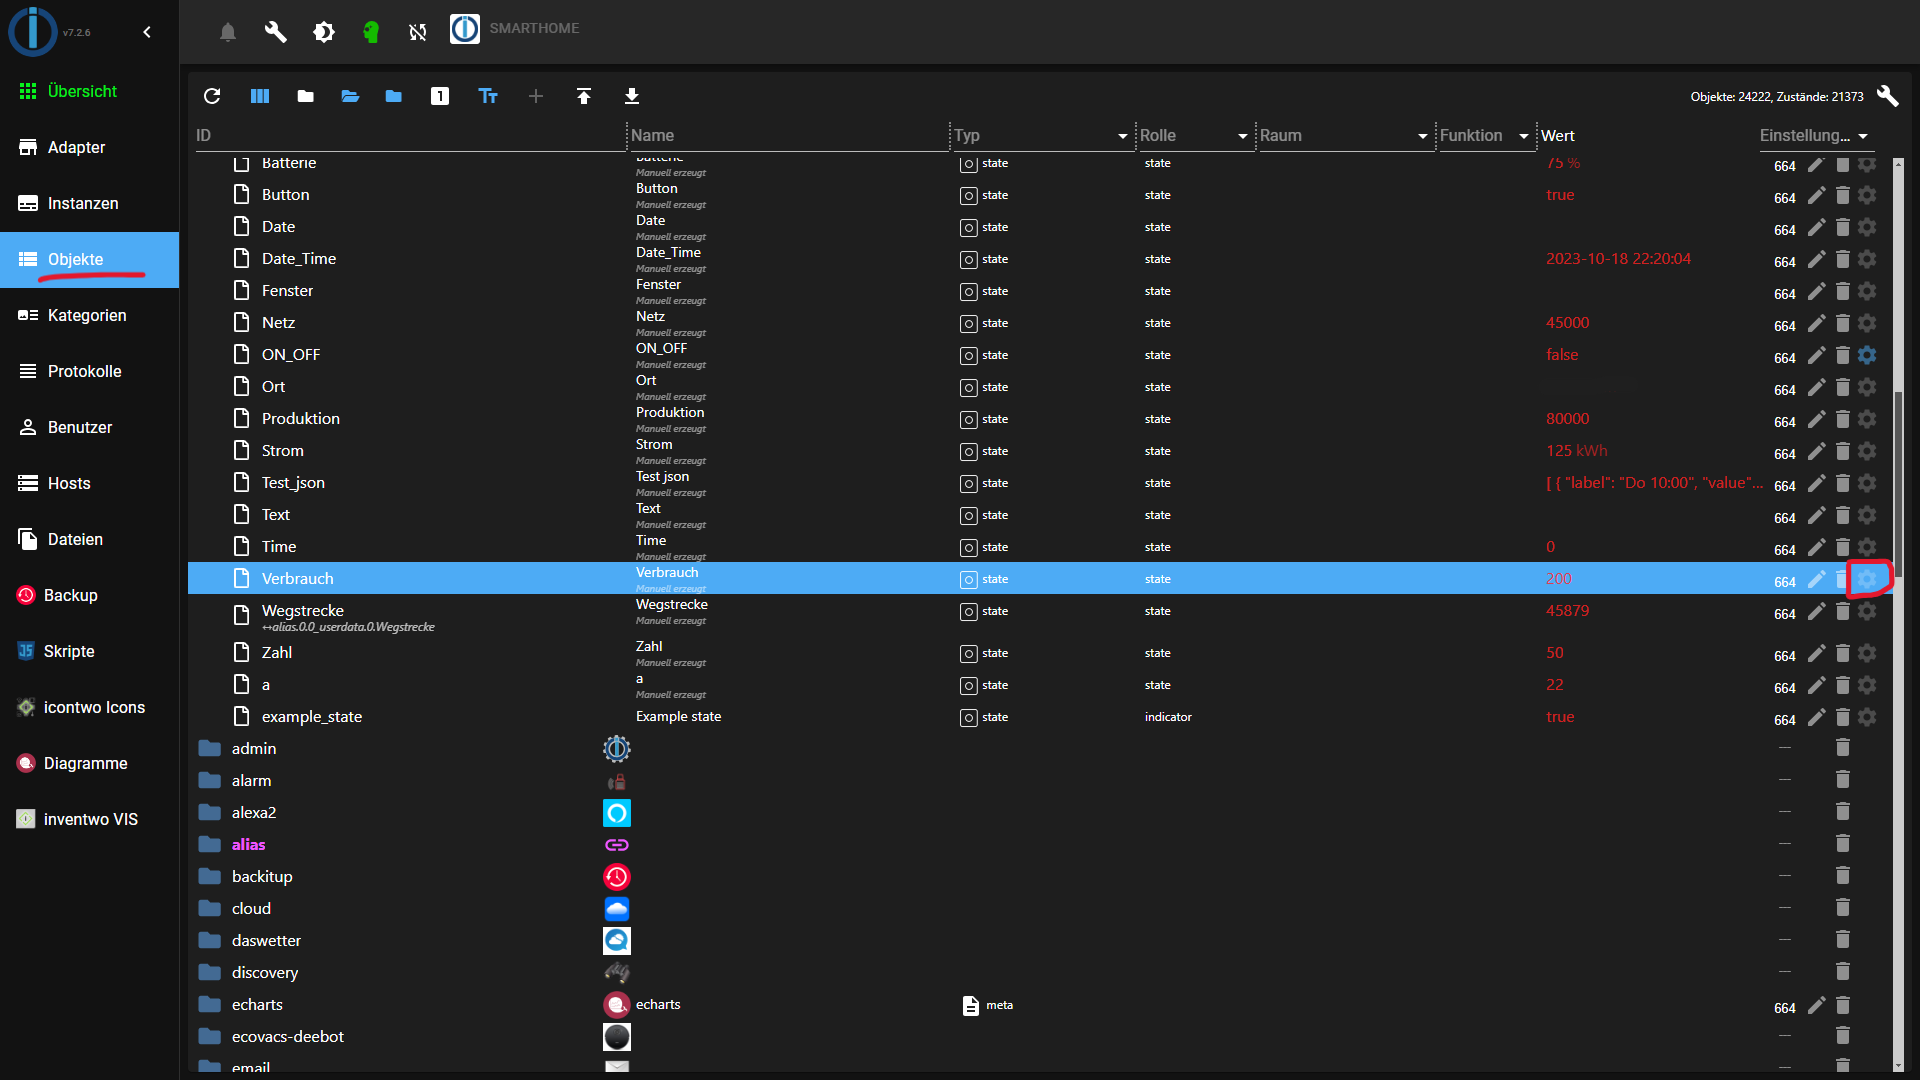
Task: Click the notifications bell icon
Action: tap(228, 32)
